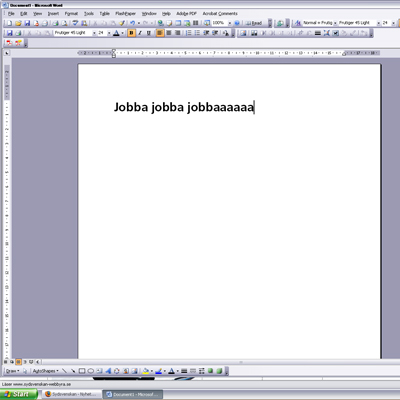Toggle Underline formatting

coord(149,33)
